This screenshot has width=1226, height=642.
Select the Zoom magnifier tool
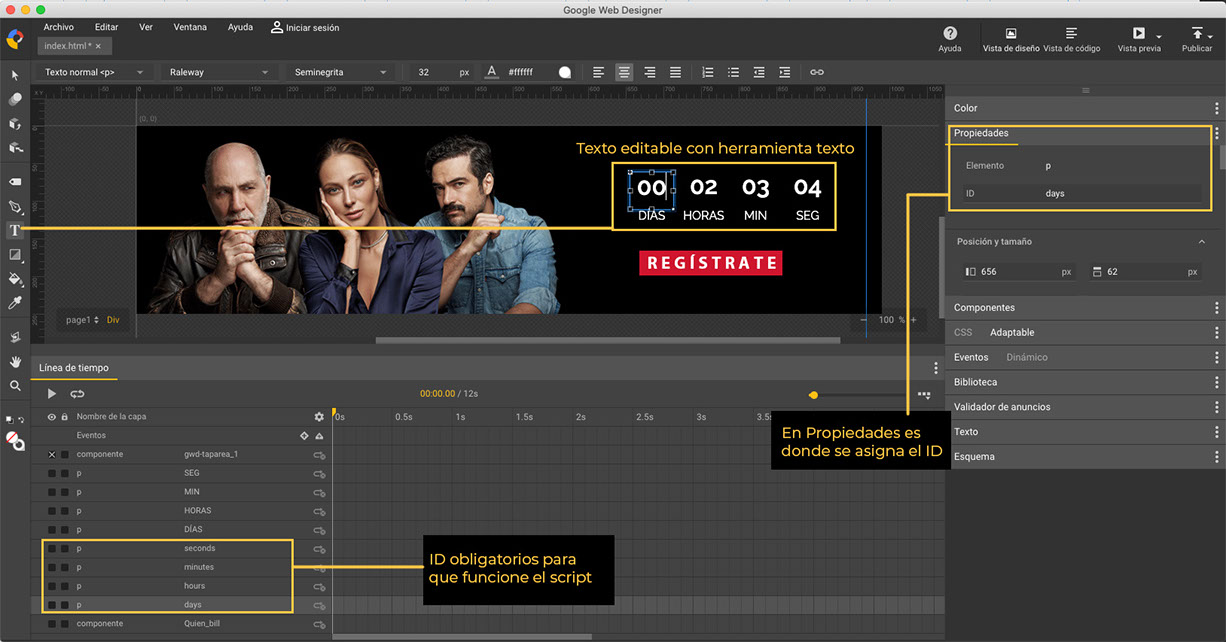pos(15,385)
